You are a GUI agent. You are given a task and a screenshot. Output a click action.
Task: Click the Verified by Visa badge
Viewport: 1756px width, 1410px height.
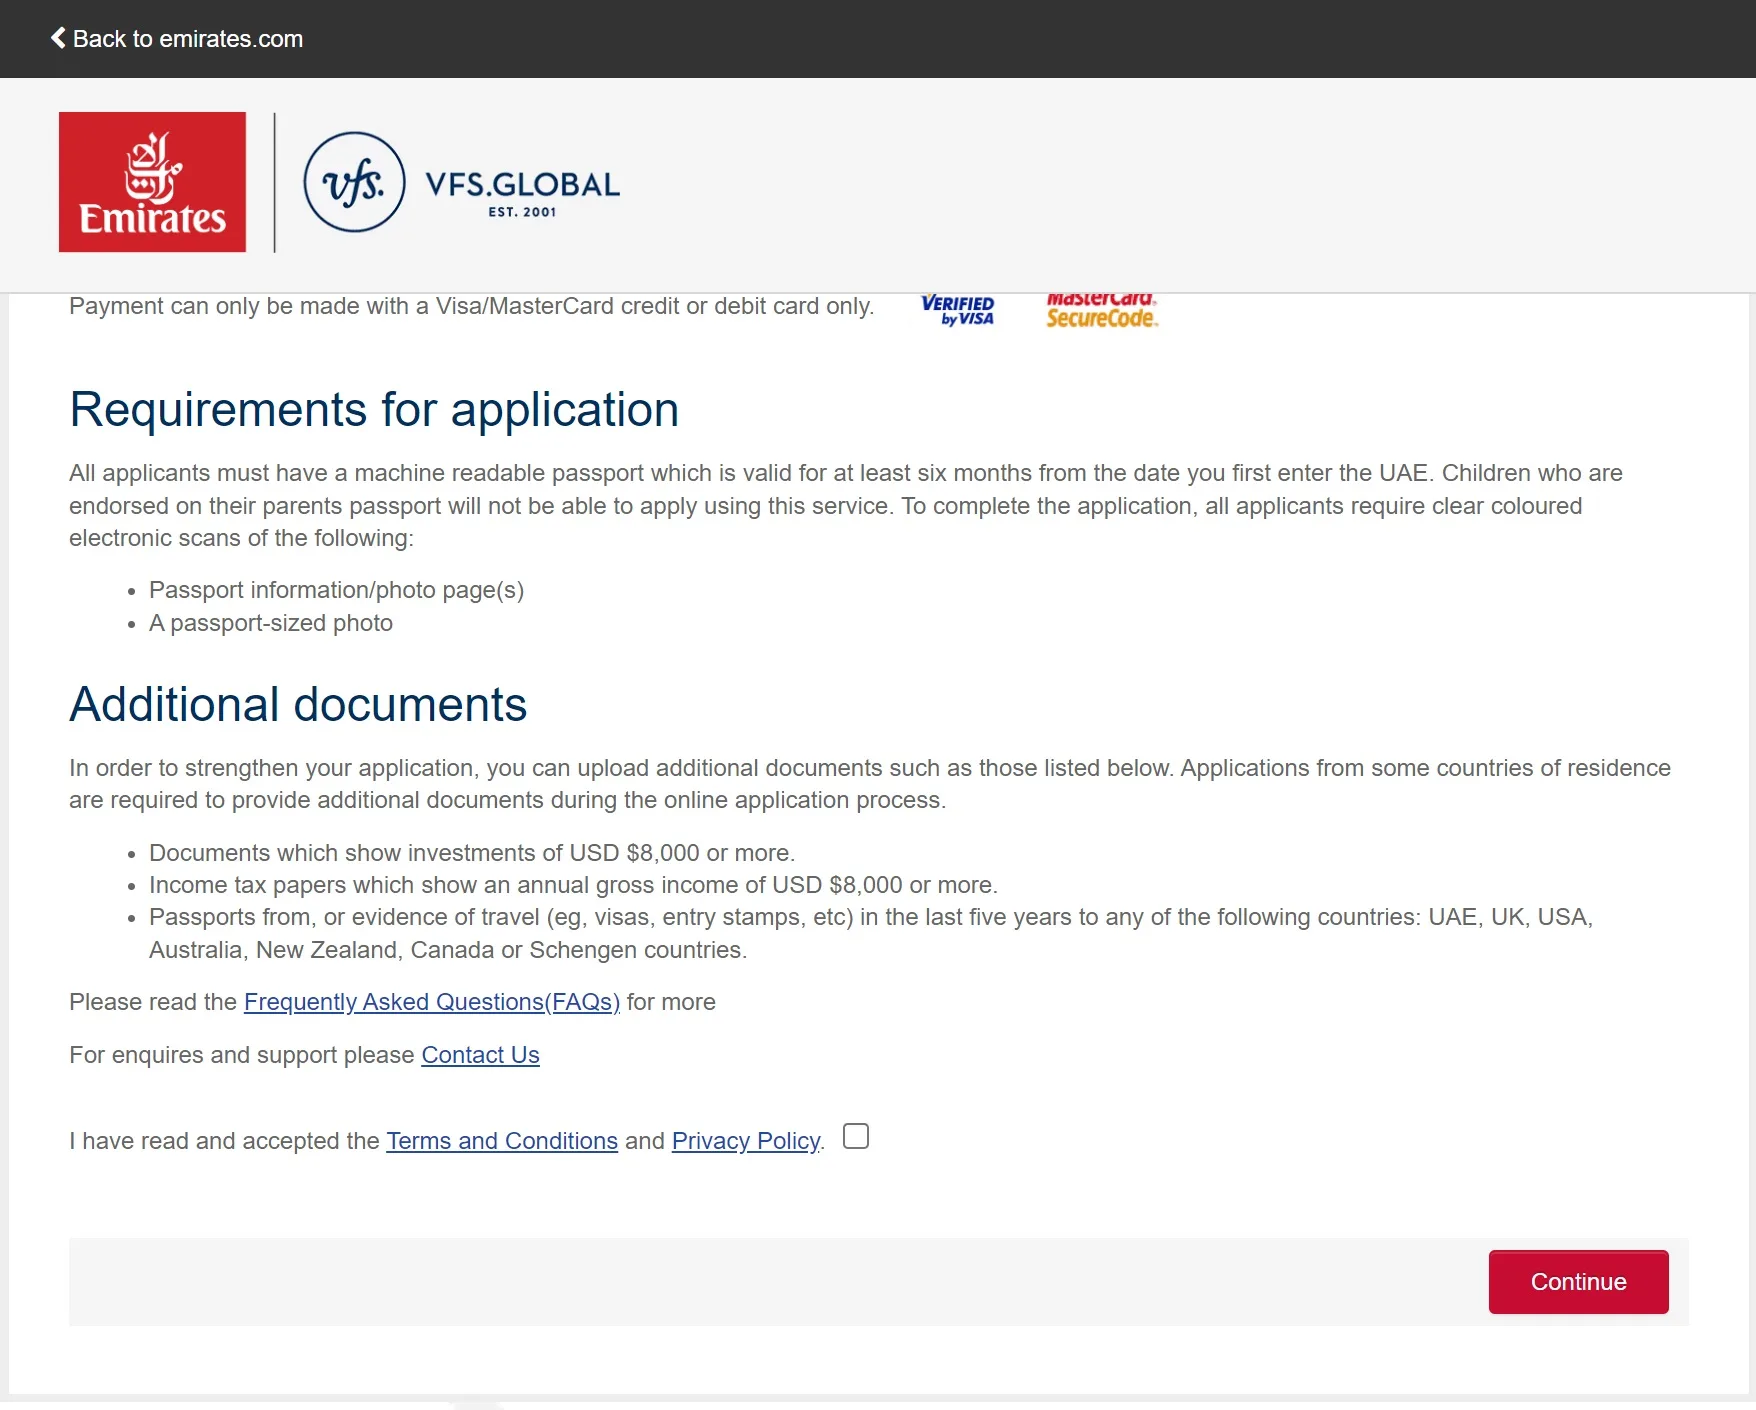958,310
